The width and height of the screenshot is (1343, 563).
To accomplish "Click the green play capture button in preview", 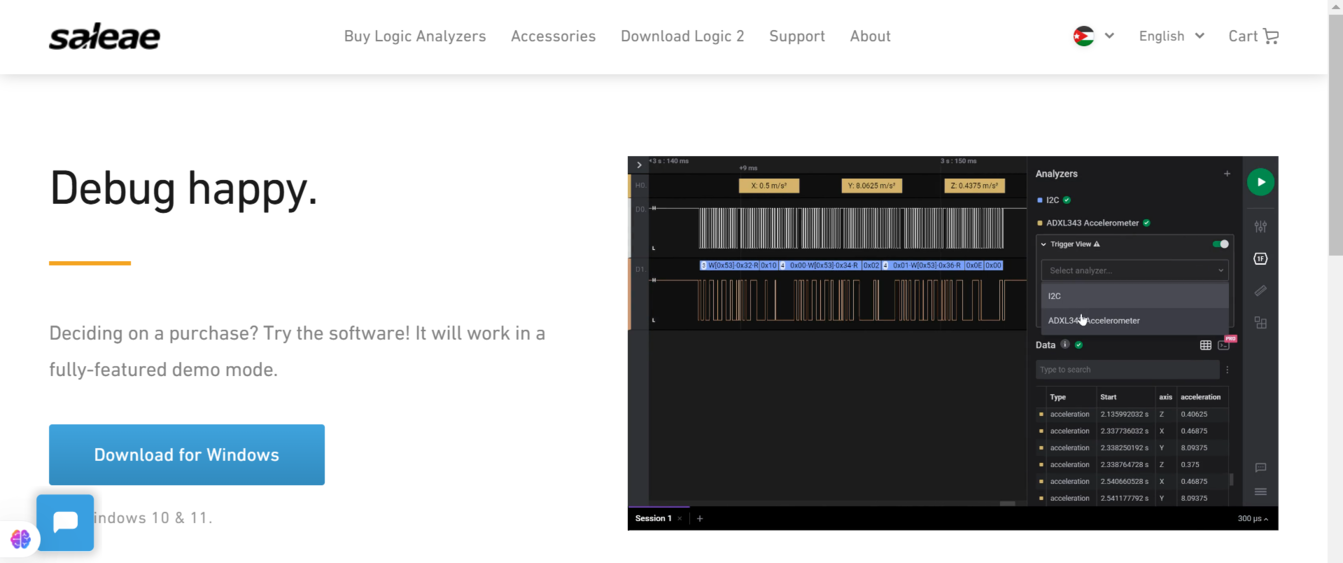I will coord(1260,182).
